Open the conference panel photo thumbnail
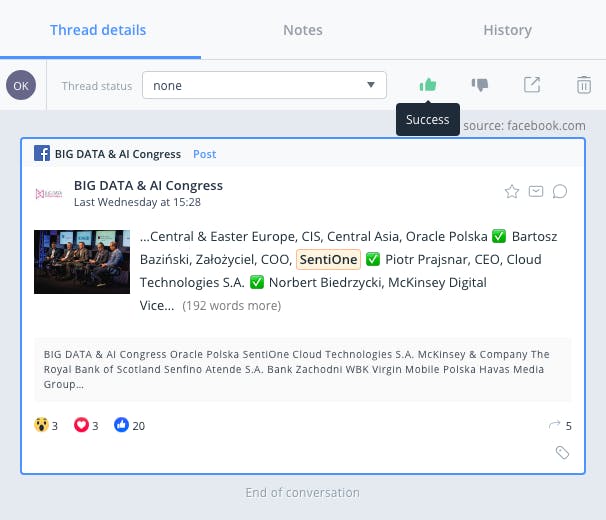606x520 pixels. click(82, 262)
